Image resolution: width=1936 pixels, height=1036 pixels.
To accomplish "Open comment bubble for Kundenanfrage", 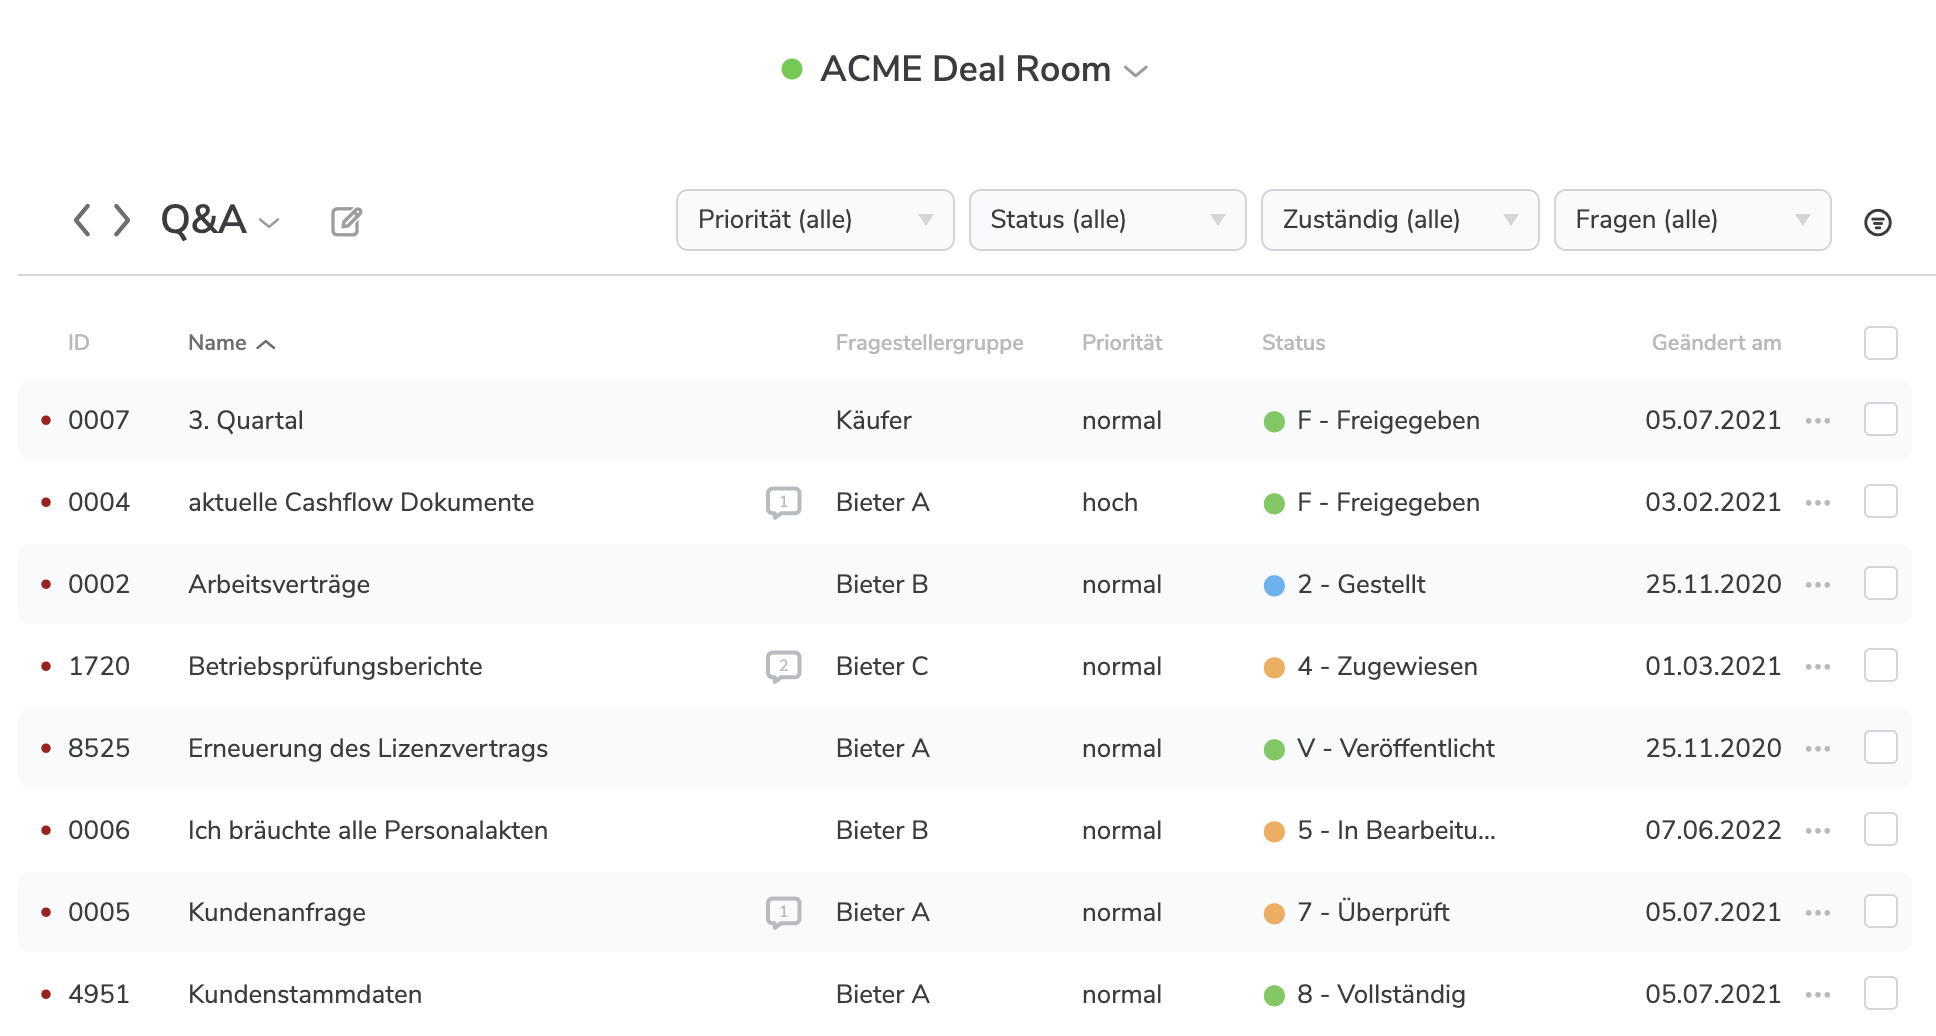I will [783, 912].
